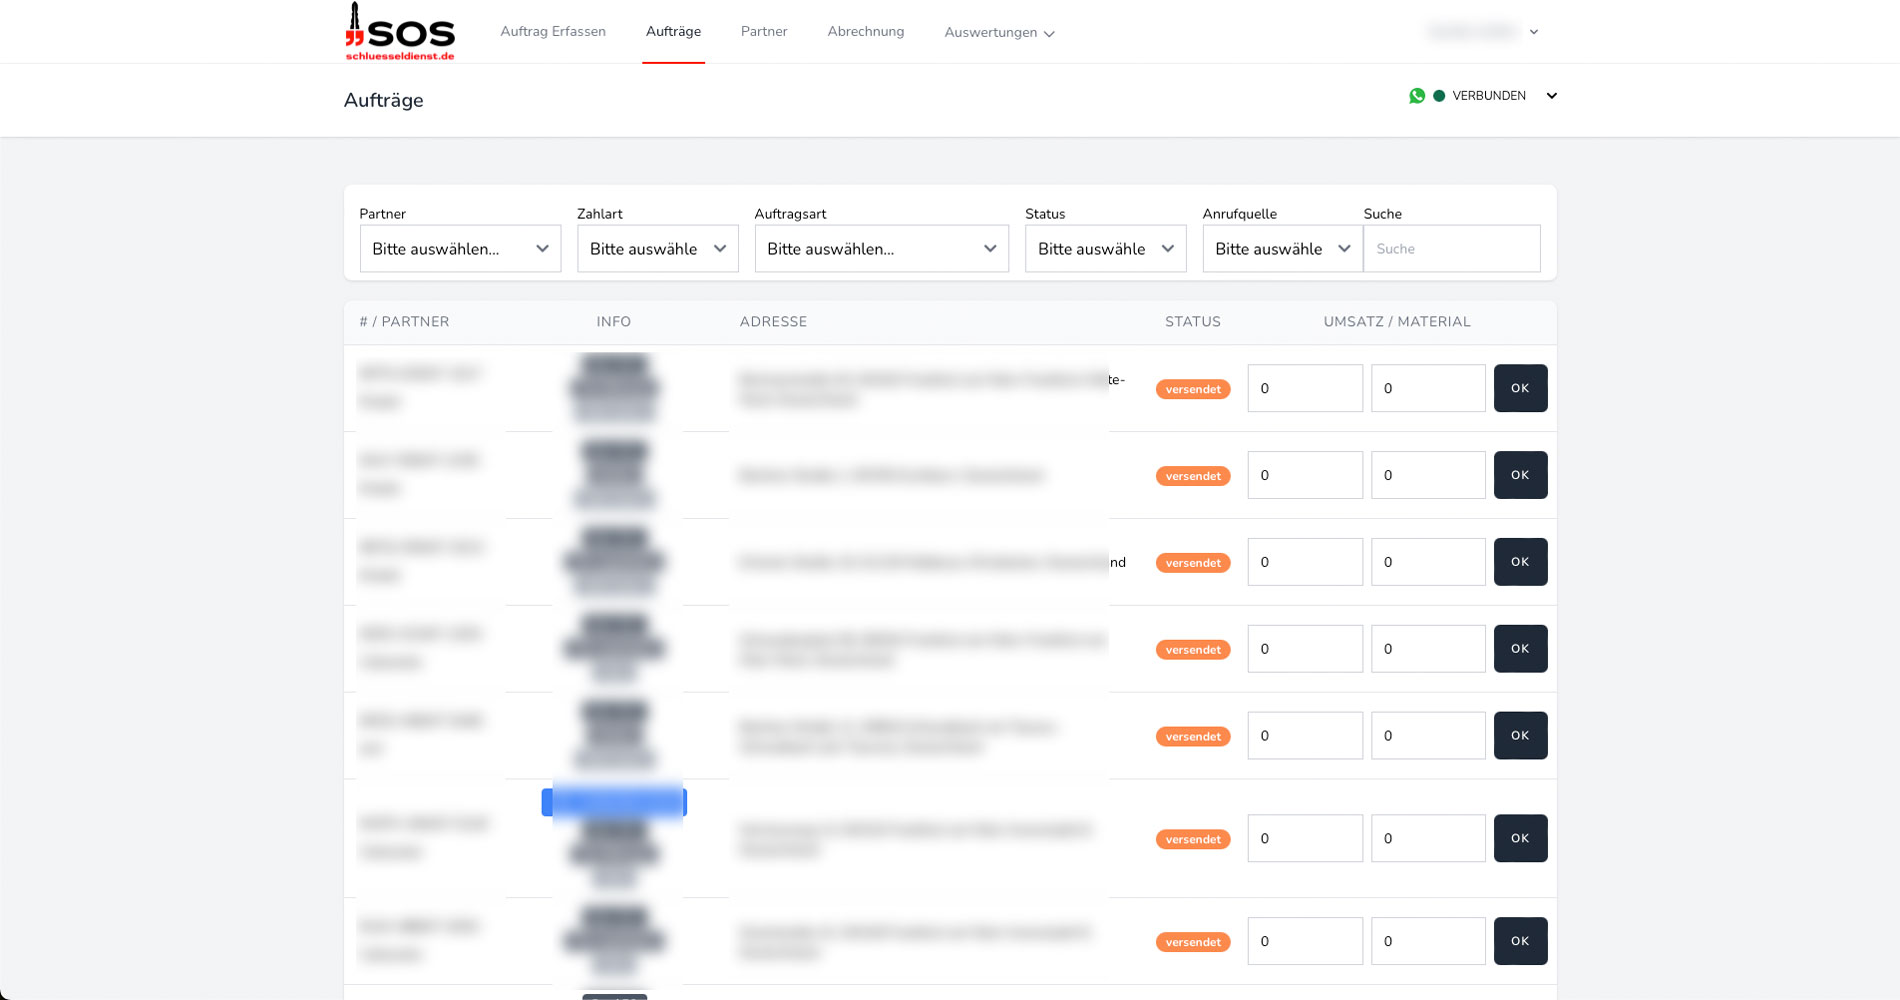Select Umsatz field in second order row
Screen dimensions: 1900x1000
pos(1305,475)
